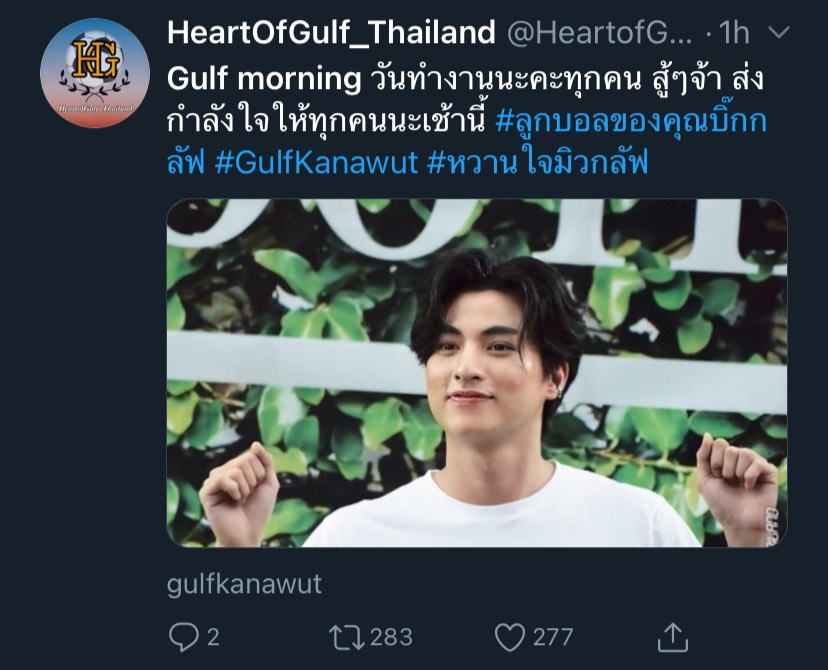Open the @HeartofG... username handle

click(599, 33)
